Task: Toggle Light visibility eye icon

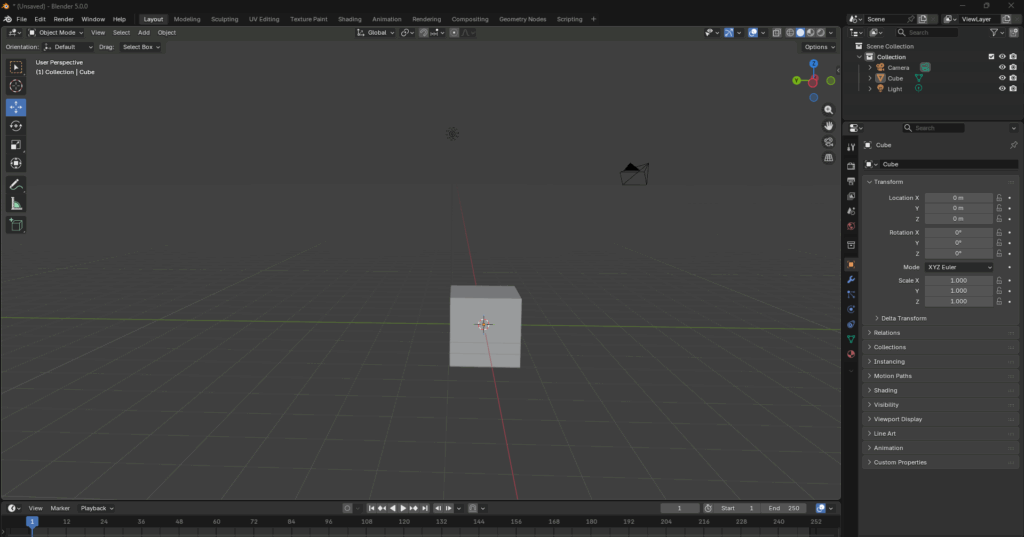Action: (x=1001, y=89)
